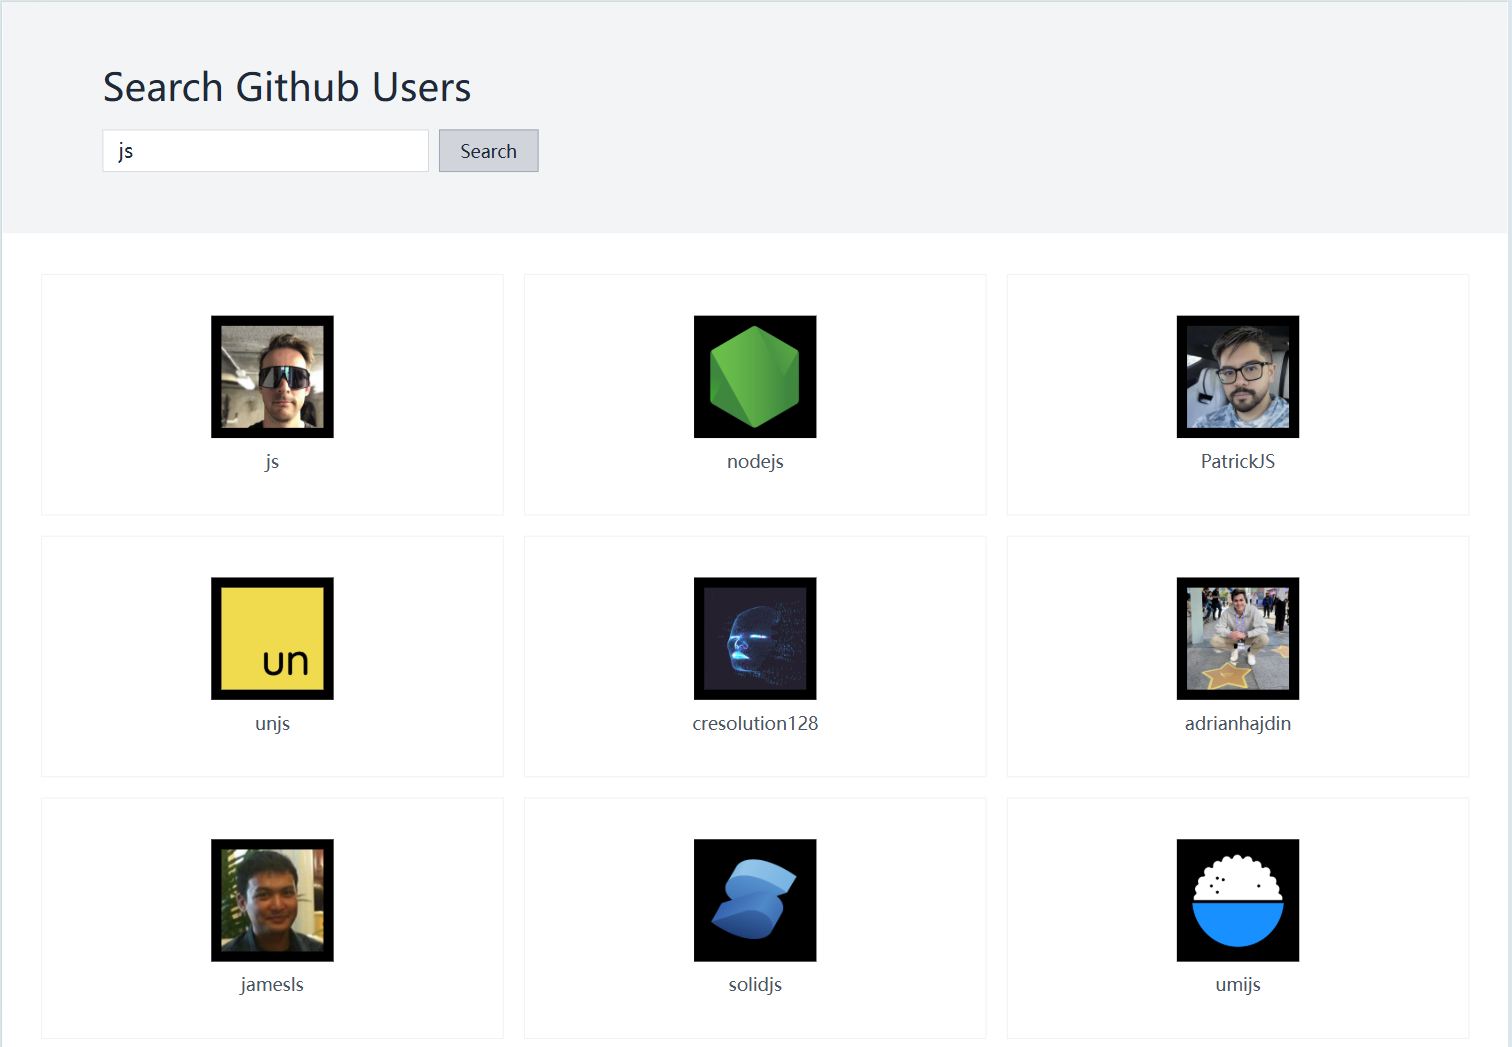Screen dimensions: 1512x1047
Task: Click the Search button
Action: tap(488, 151)
